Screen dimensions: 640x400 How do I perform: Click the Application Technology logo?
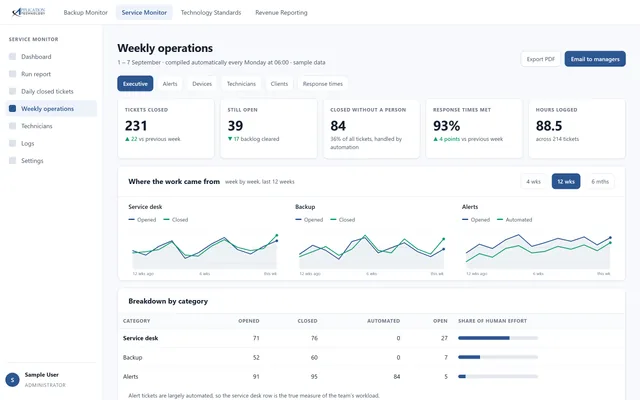point(28,12)
